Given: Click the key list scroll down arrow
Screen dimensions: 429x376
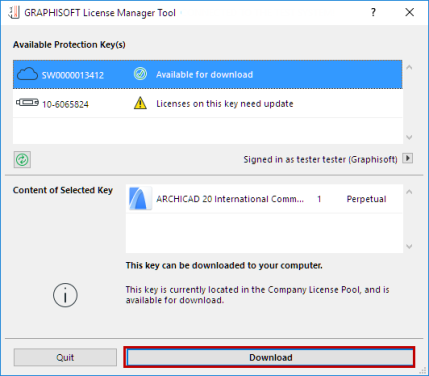Looking at the screenshot, I should click(409, 137).
